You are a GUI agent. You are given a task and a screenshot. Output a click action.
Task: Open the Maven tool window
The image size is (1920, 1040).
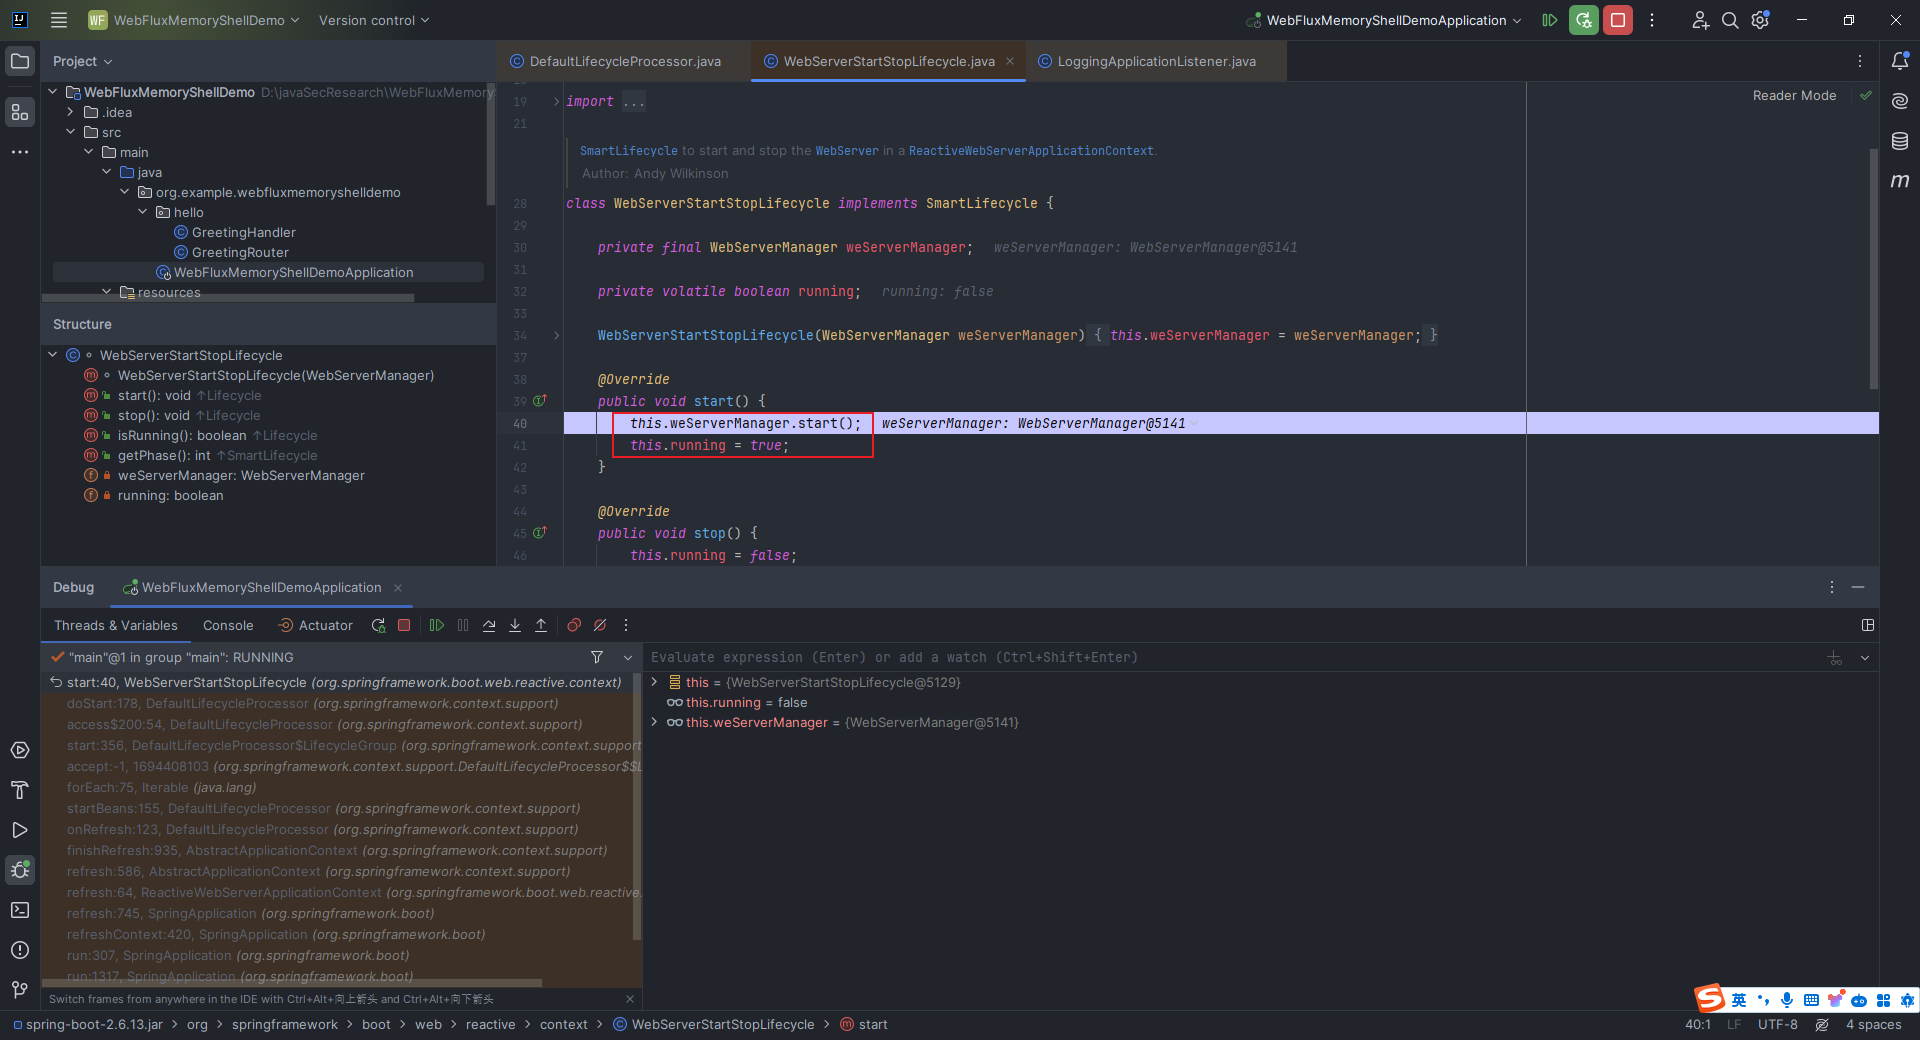click(x=1900, y=181)
